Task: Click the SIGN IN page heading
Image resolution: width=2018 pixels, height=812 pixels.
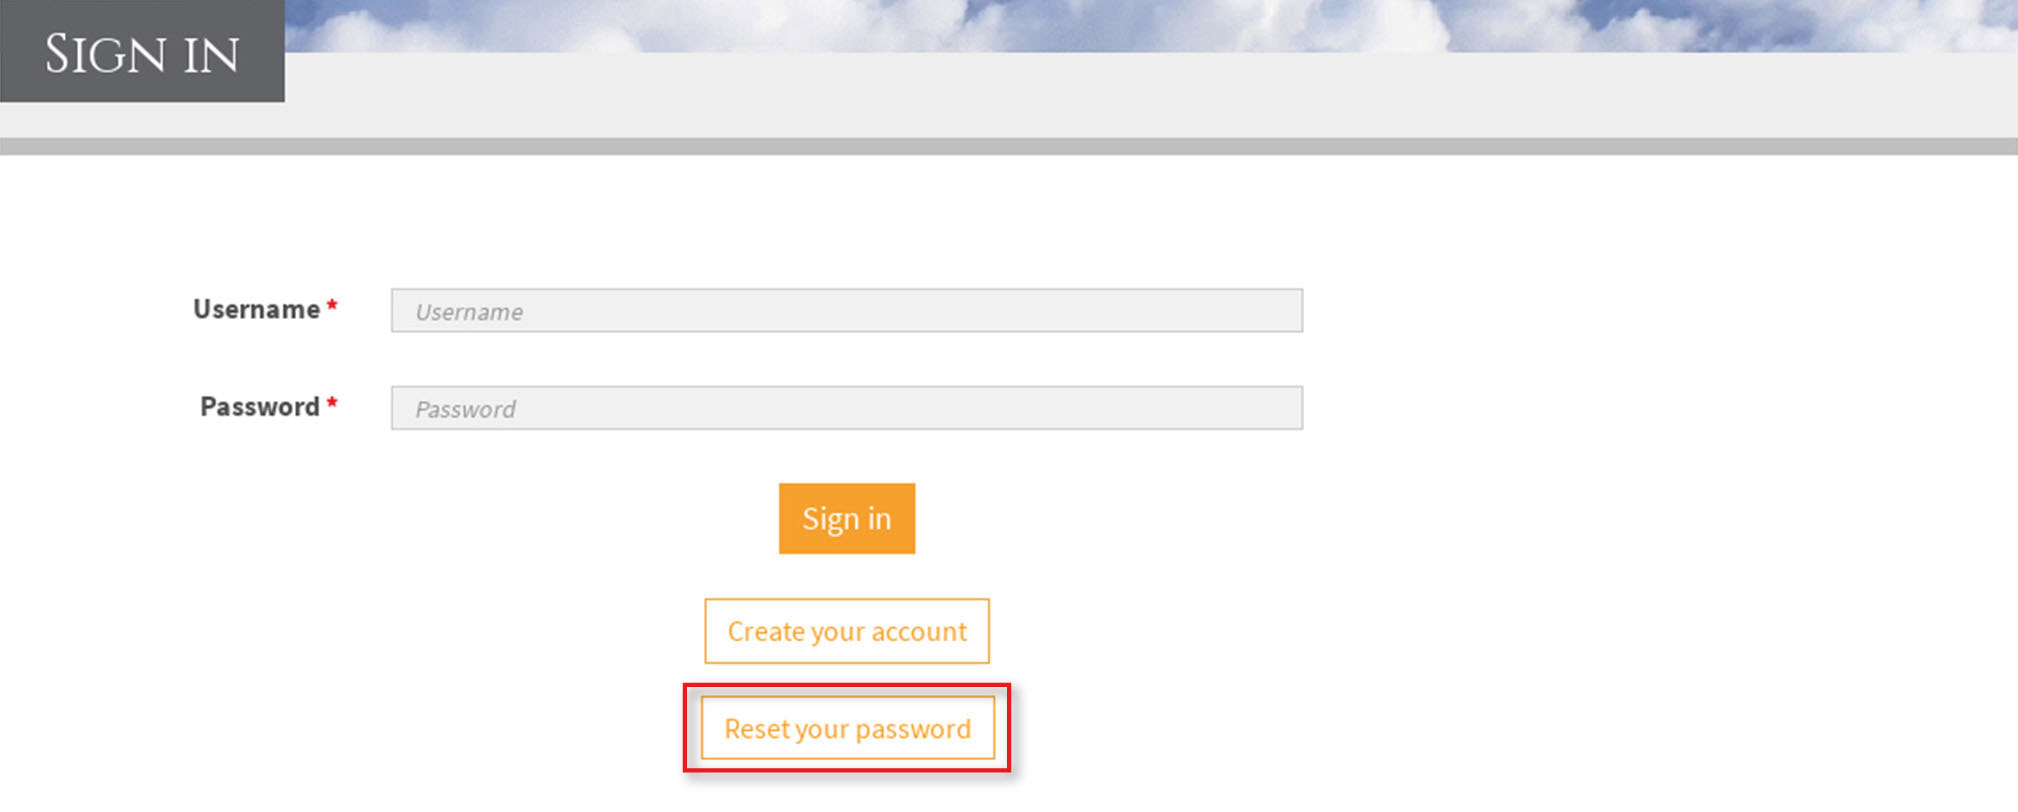Action: pos(142,54)
